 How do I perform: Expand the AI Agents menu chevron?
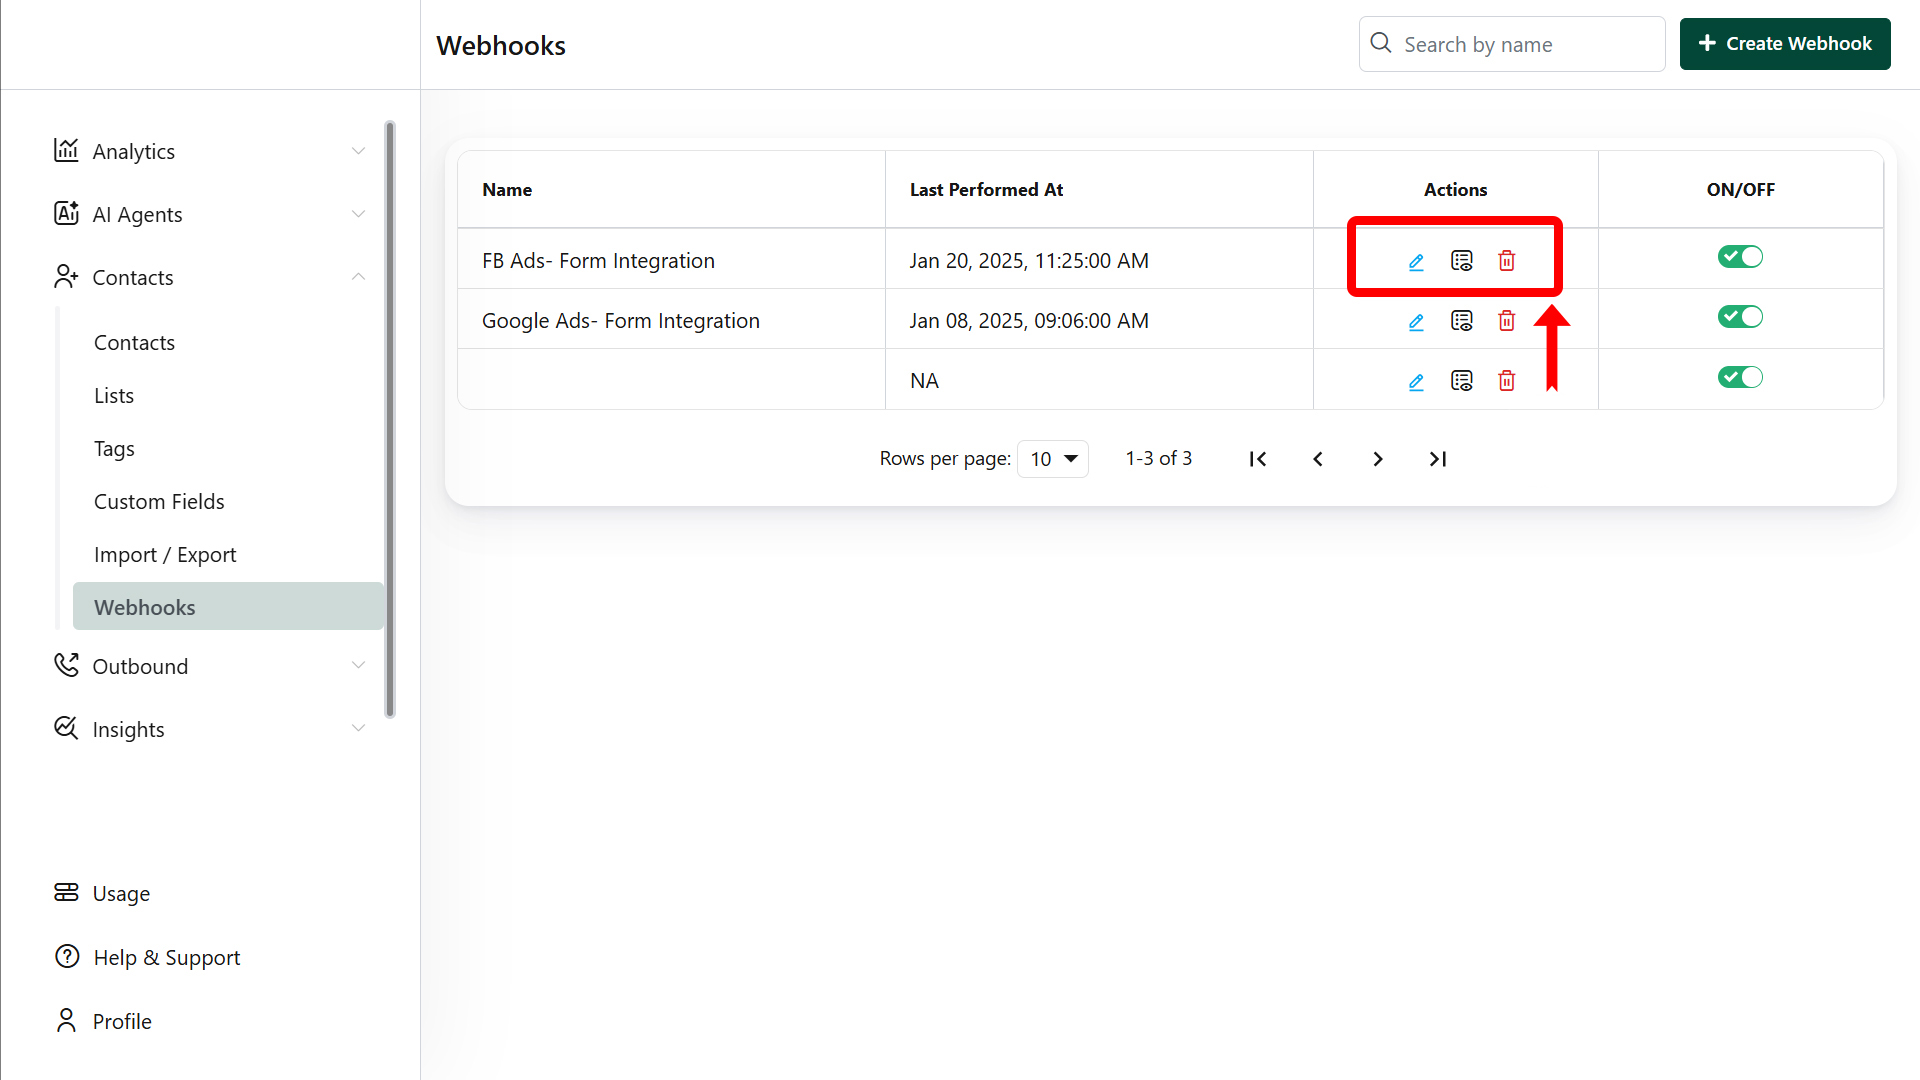click(x=358, y=214)
